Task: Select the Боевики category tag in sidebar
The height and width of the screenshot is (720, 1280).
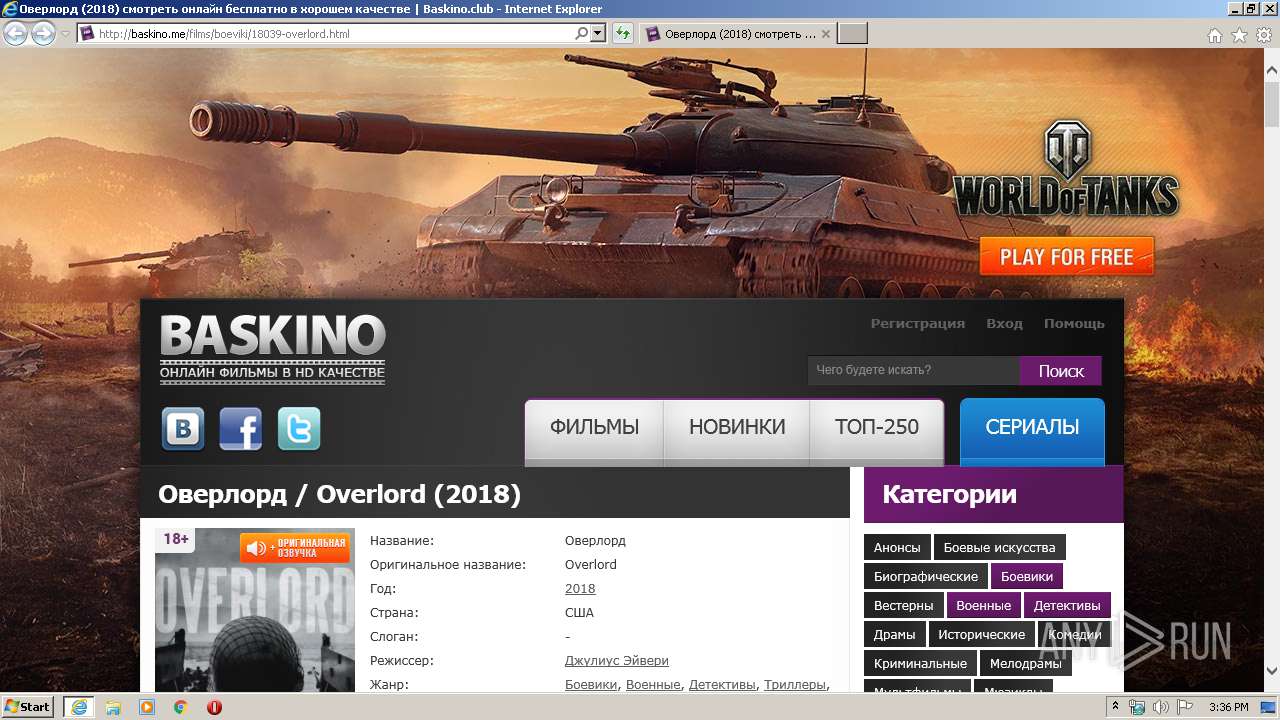Action: click(1027, 577)
